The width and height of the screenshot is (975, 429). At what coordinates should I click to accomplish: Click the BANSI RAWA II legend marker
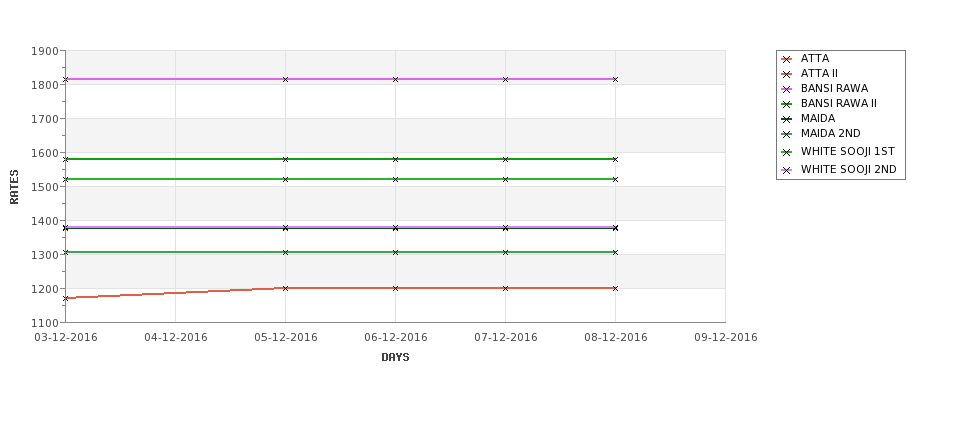pos(786,104)
